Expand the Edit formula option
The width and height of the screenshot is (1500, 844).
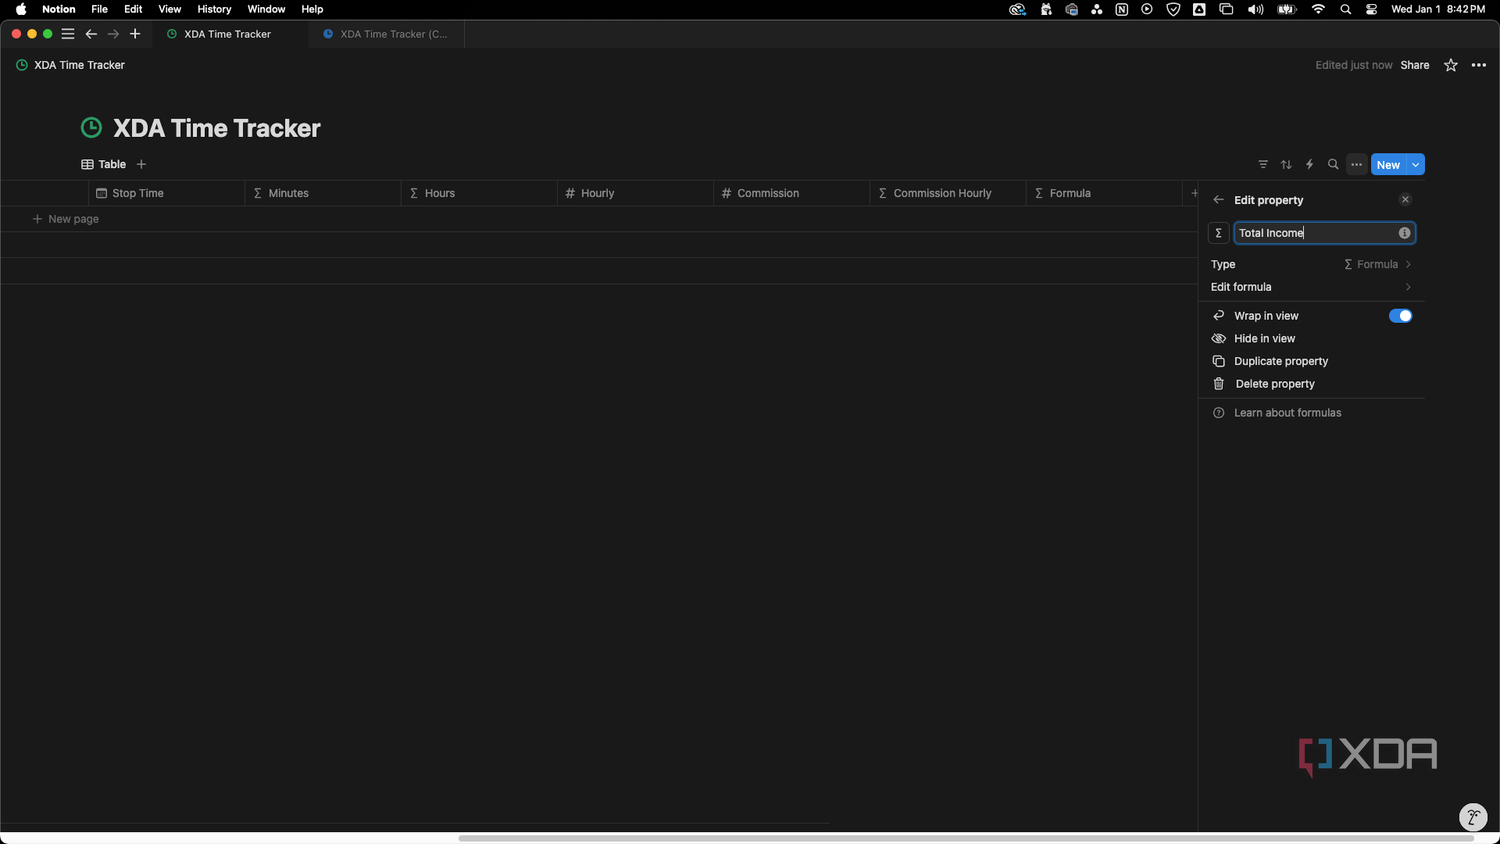click(x=1311, y=287)
